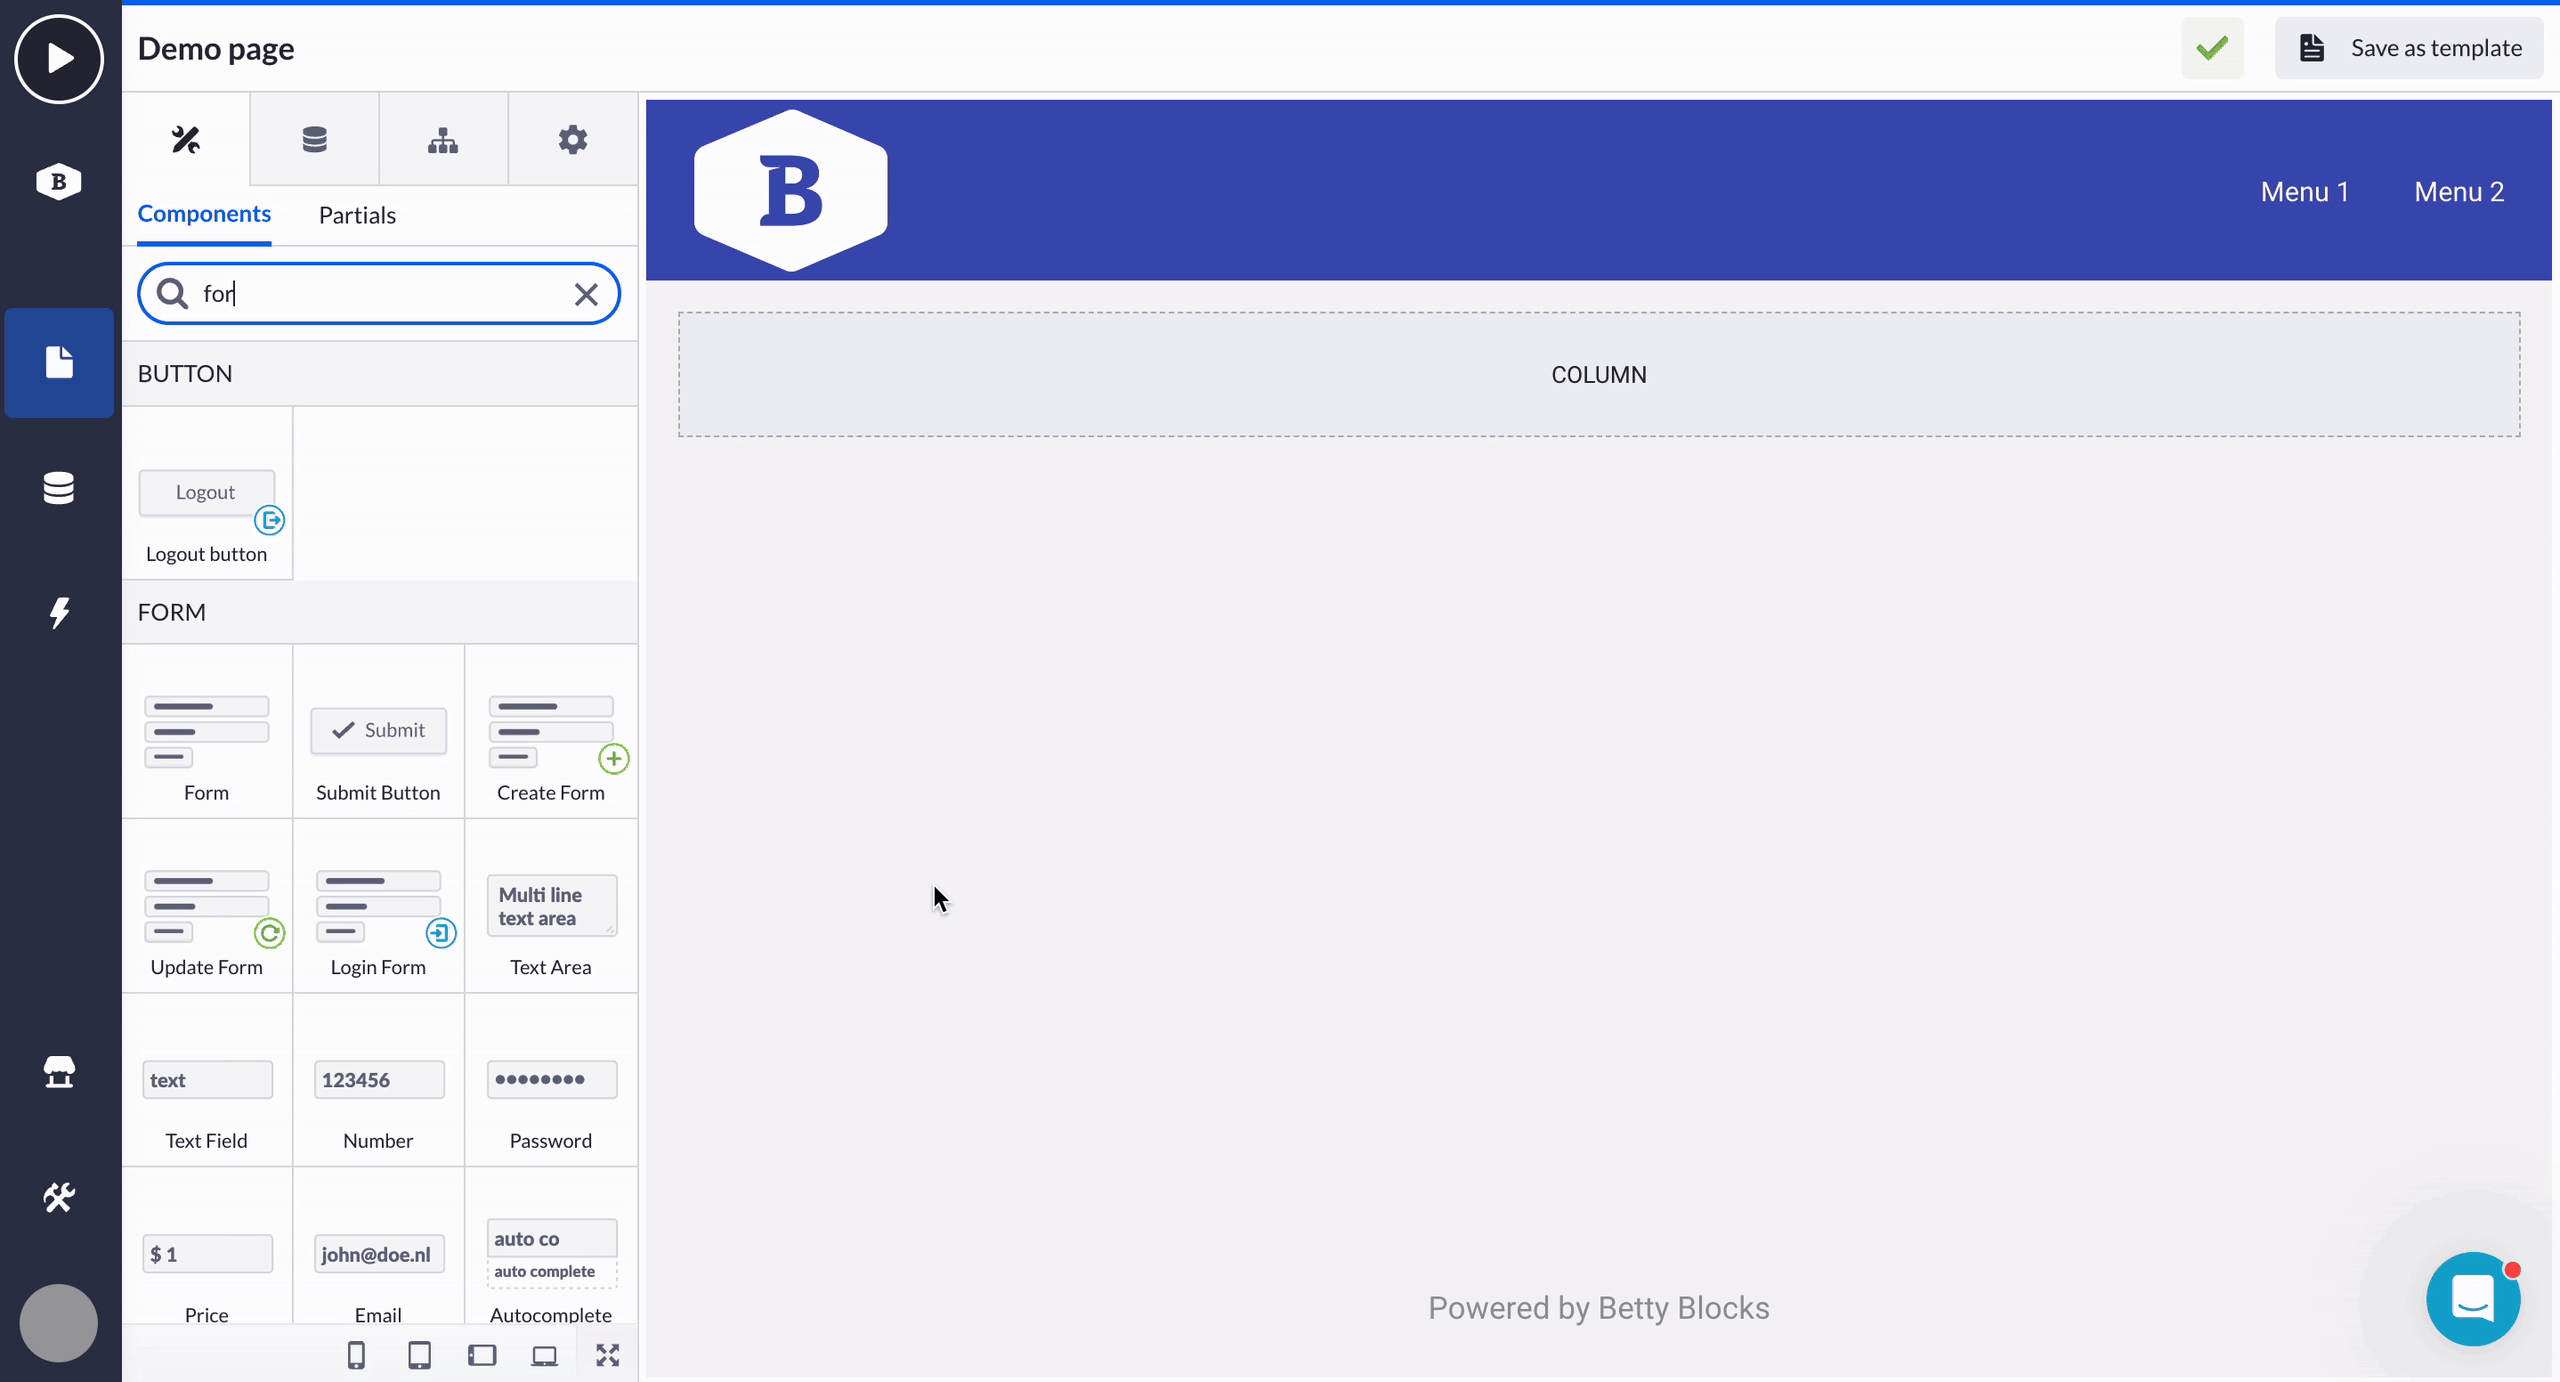The width and height of the screenshot is (2560, 1382).
Task: Click Menu 2 in page header
Action: coord(2459,192)
